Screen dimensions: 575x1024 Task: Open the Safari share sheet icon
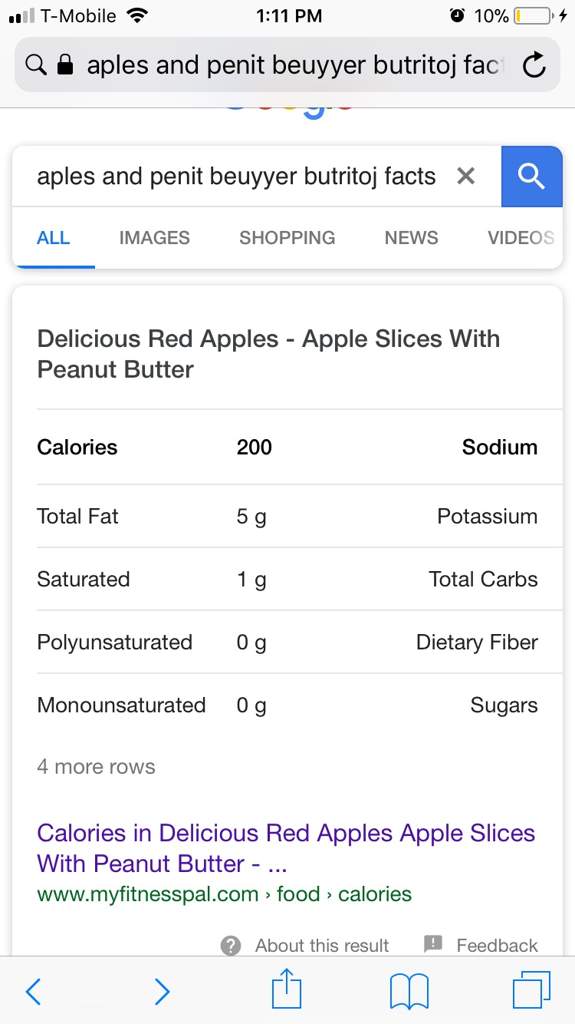287,989
